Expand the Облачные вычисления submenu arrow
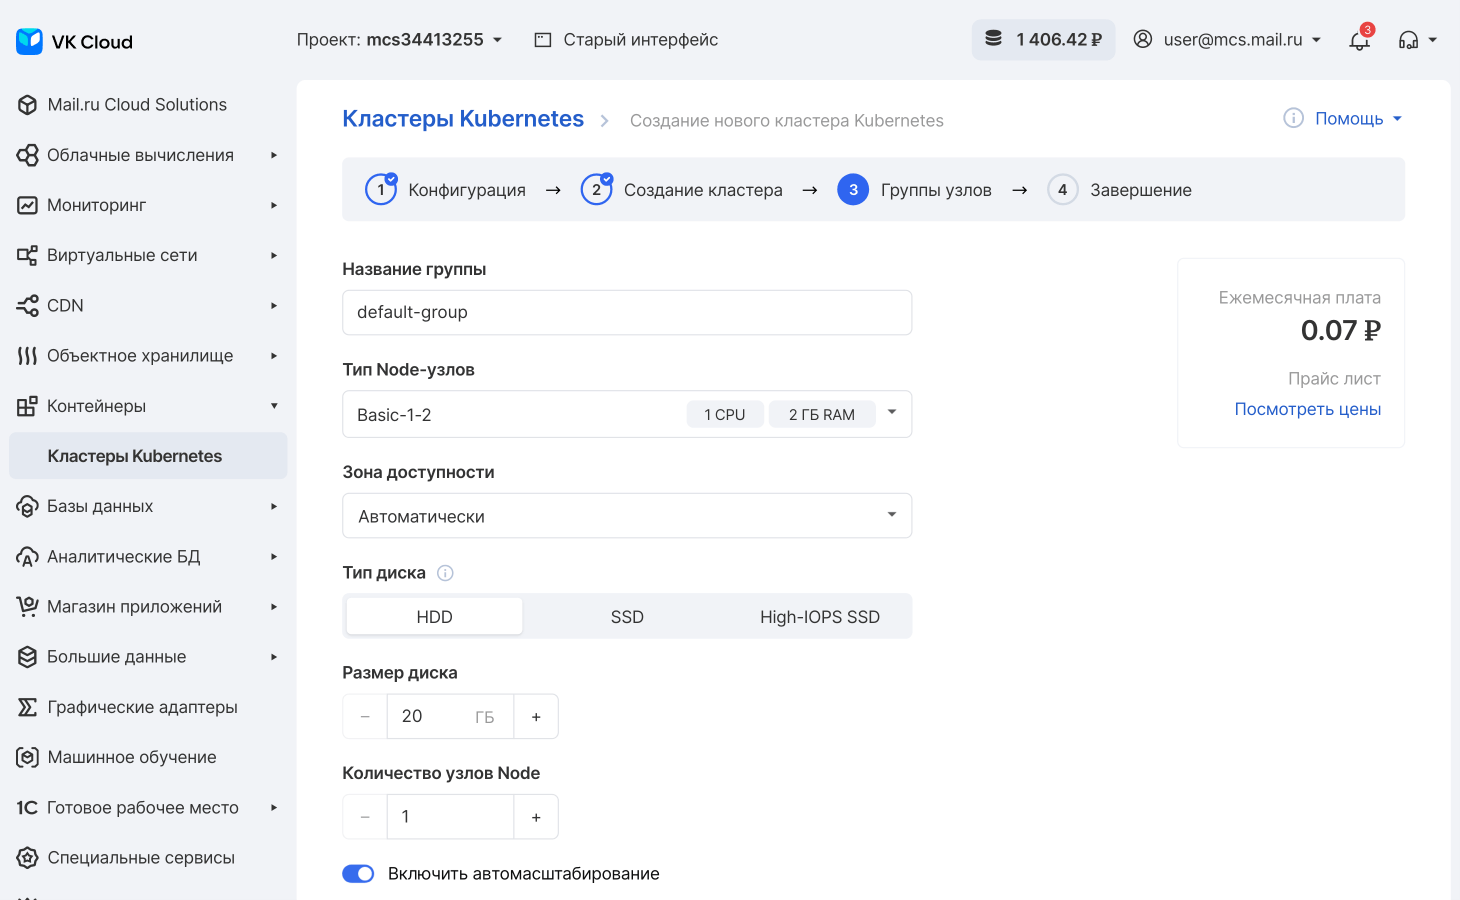 click(274, 155)
